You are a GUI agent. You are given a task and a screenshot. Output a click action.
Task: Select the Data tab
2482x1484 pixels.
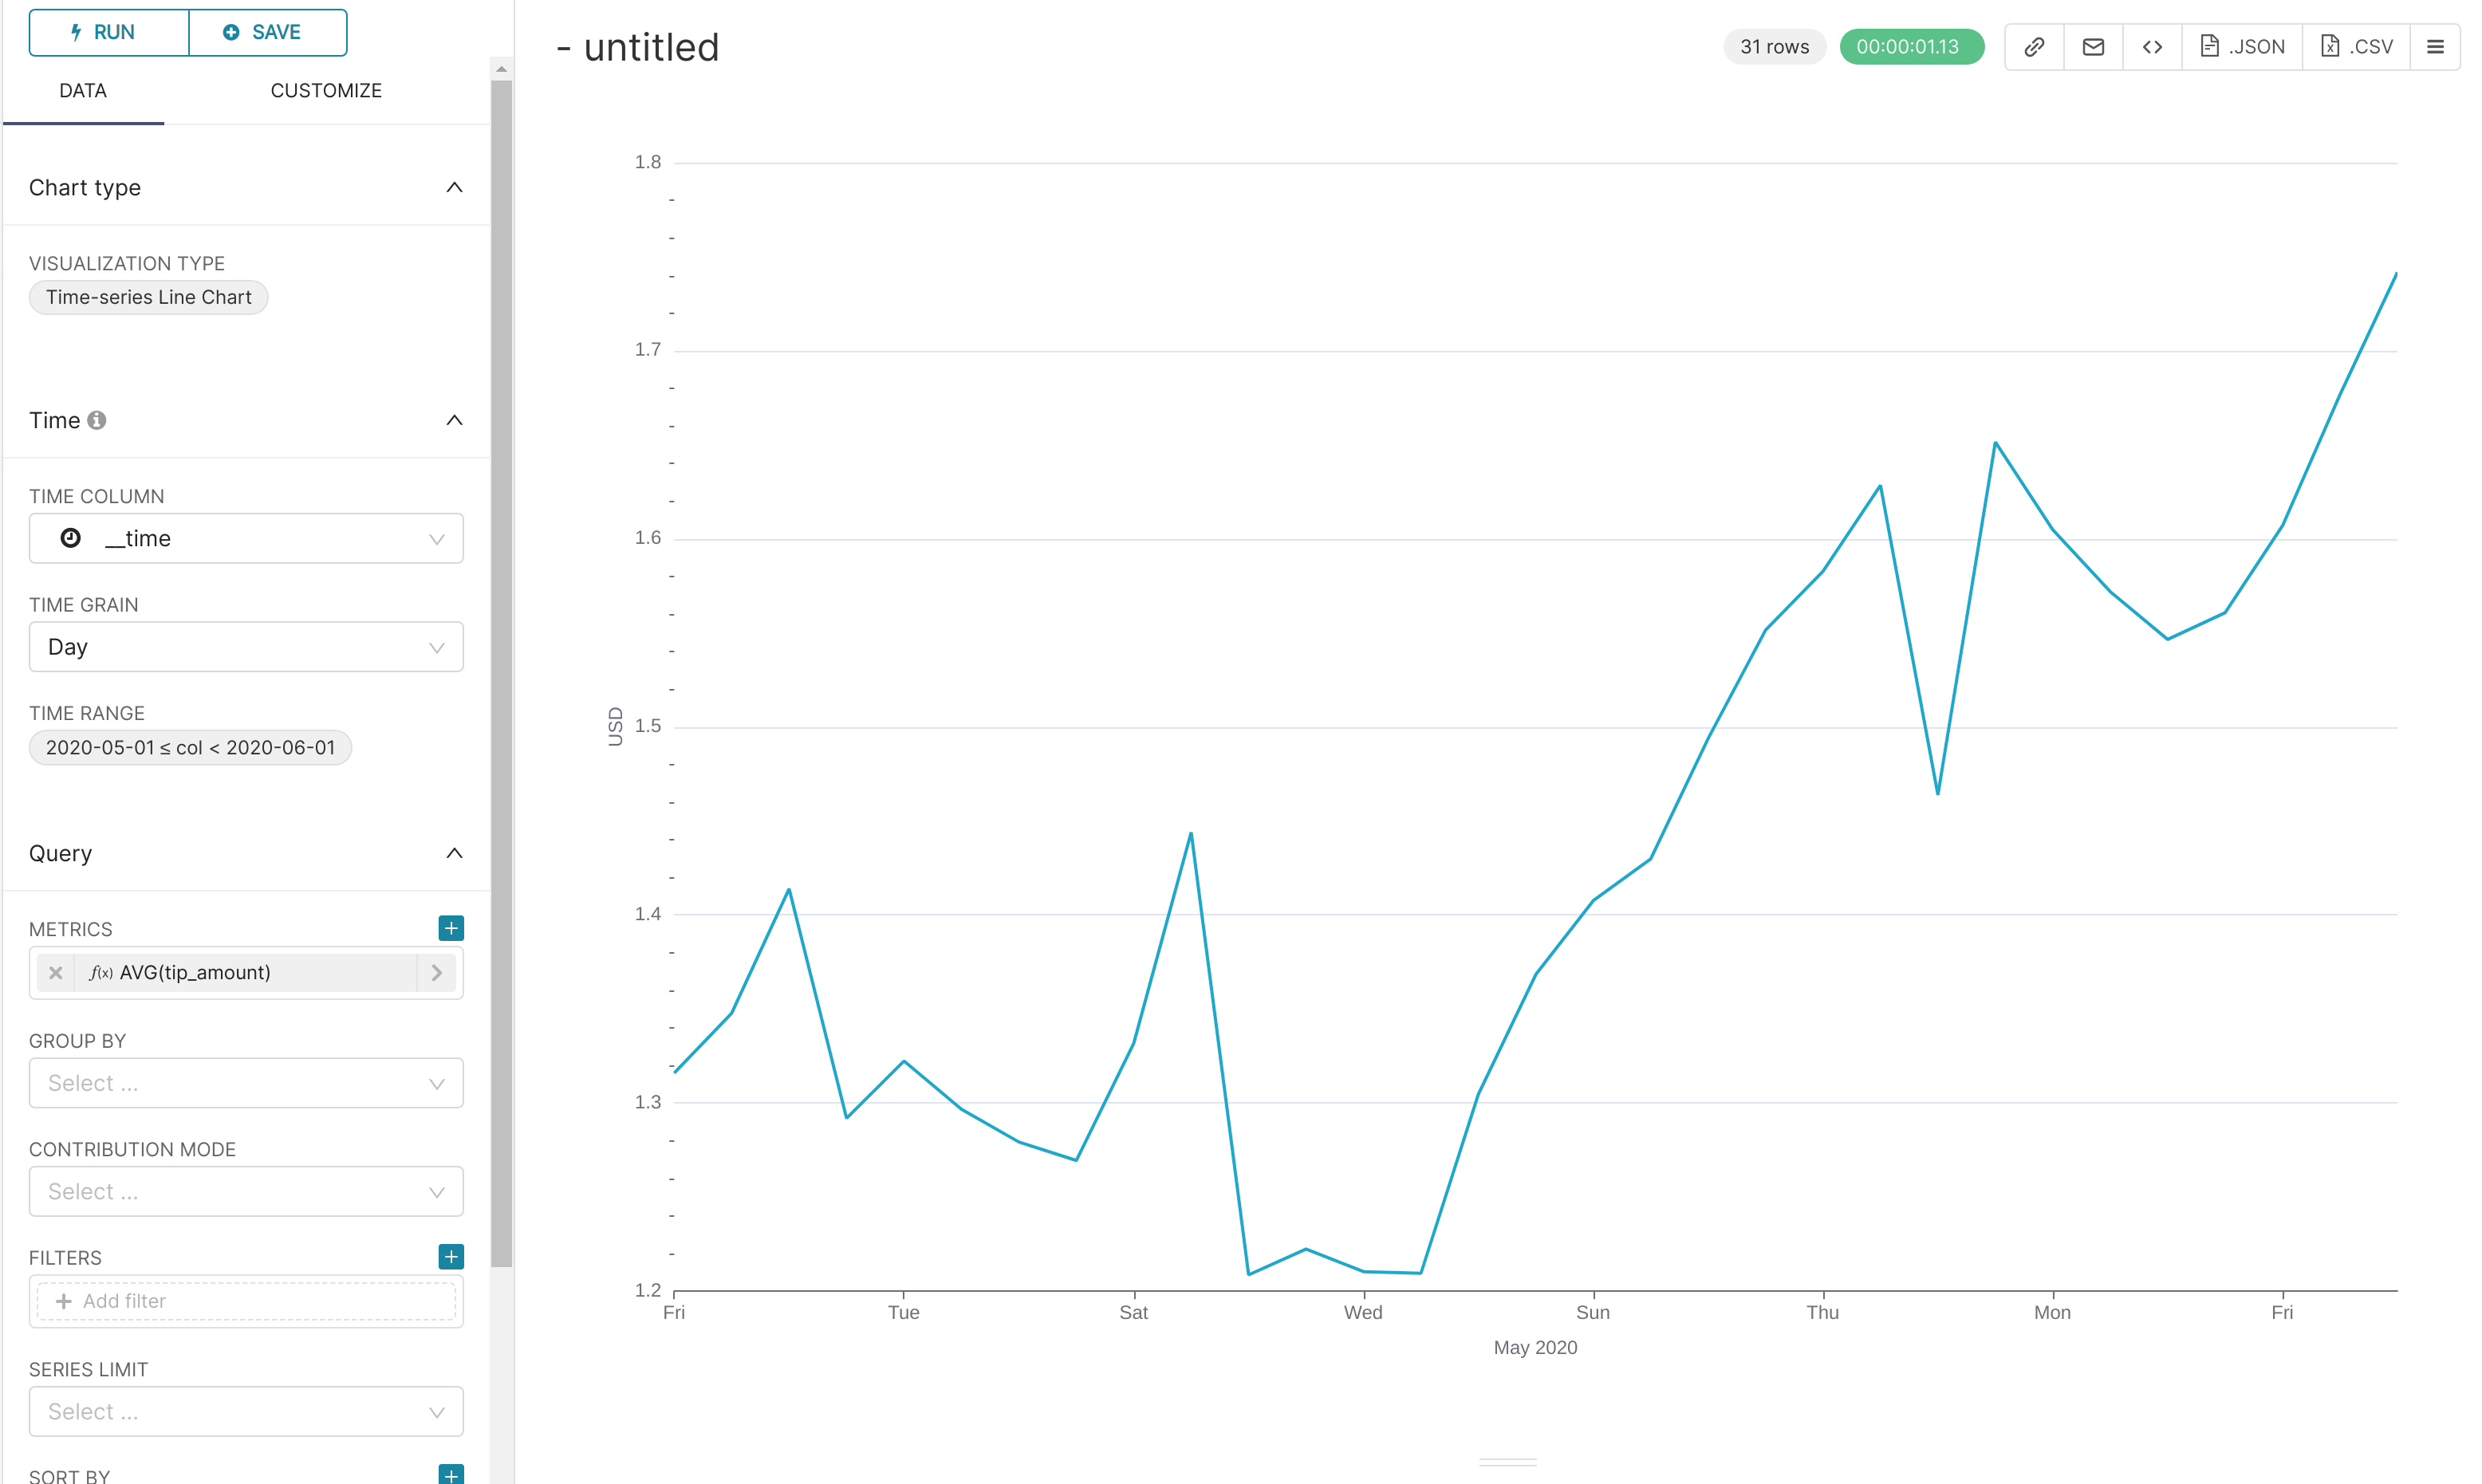83,90
